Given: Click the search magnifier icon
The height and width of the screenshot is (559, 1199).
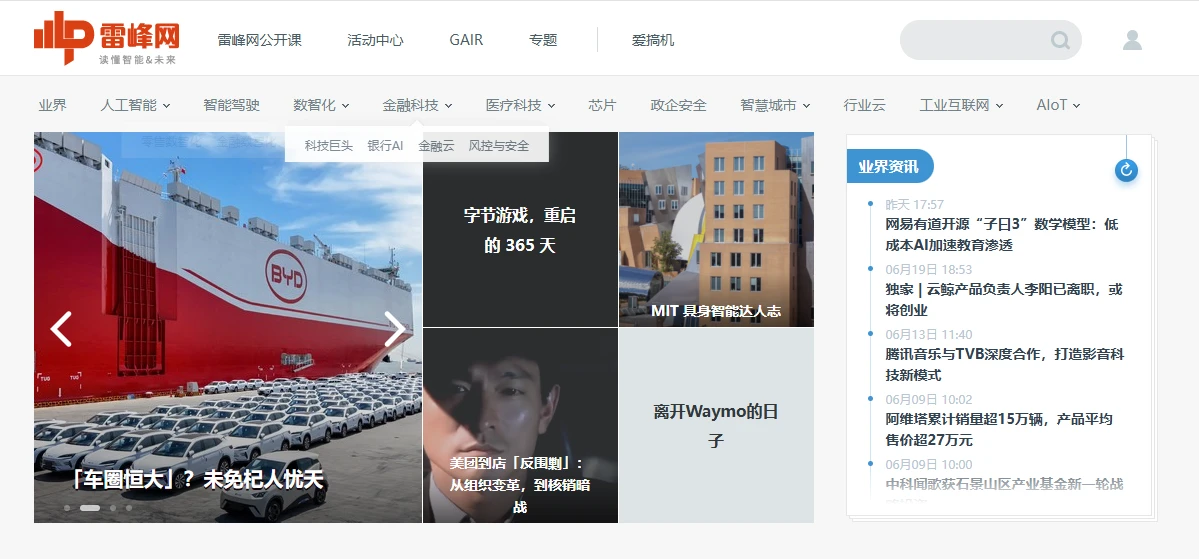Looking at the screenshot, I should [x=1060, y=40].
